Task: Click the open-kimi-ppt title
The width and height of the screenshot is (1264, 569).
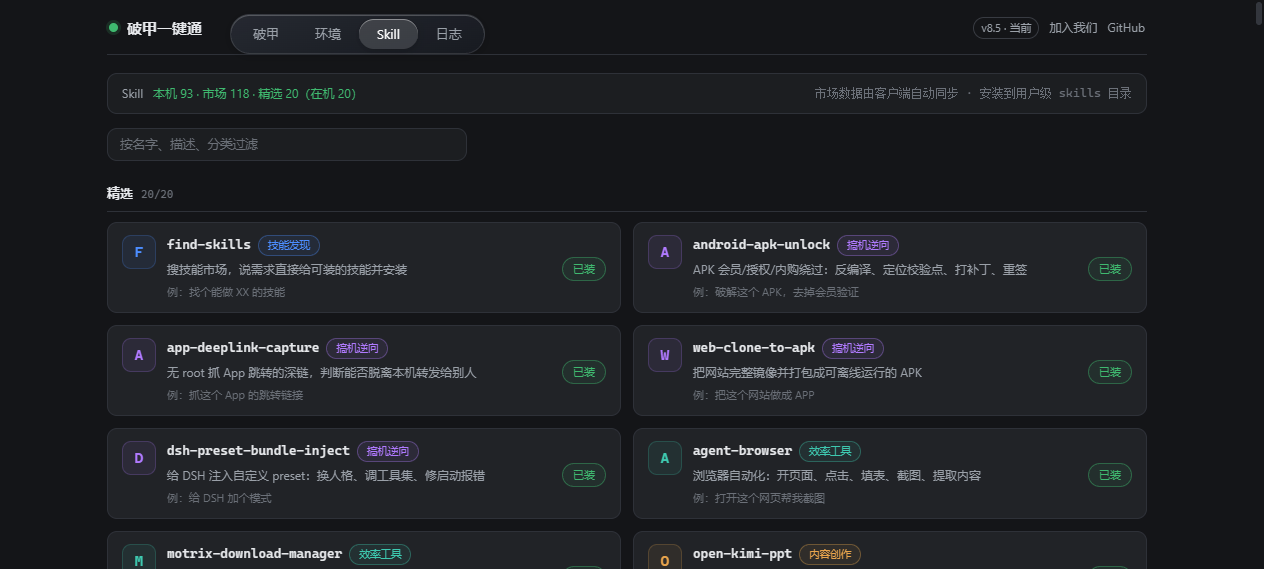Action: (x=742, y=554)
